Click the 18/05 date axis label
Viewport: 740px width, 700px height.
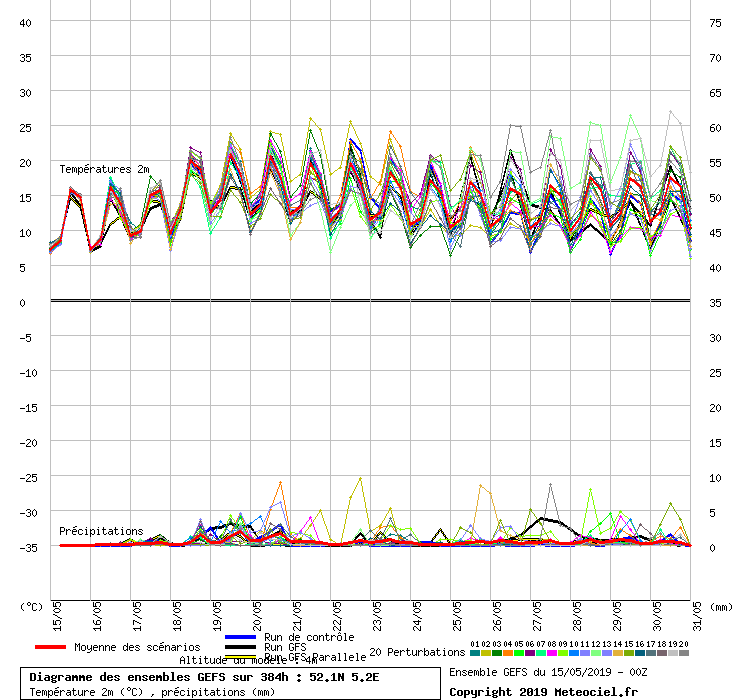point(177,616)
